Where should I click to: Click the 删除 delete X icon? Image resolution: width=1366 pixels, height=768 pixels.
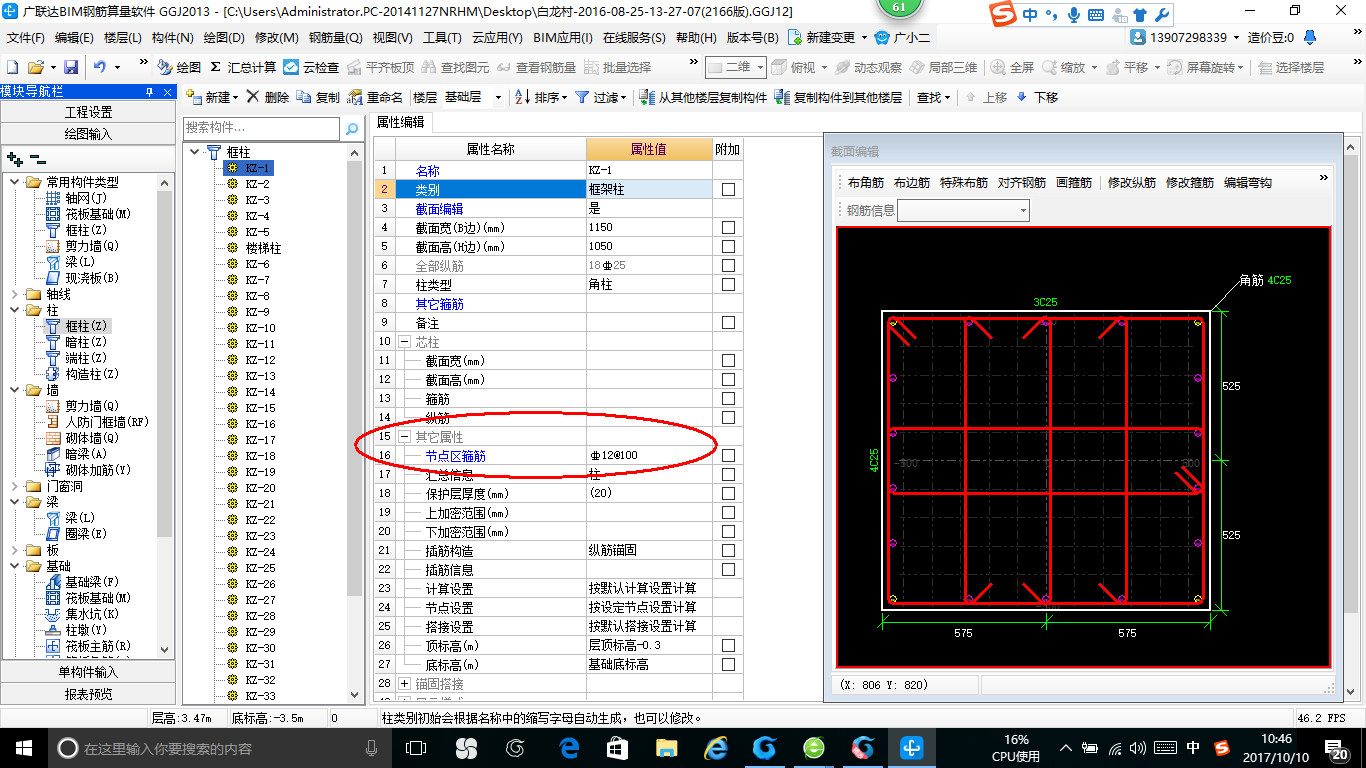pyautogui.click(x=253, y=97)
